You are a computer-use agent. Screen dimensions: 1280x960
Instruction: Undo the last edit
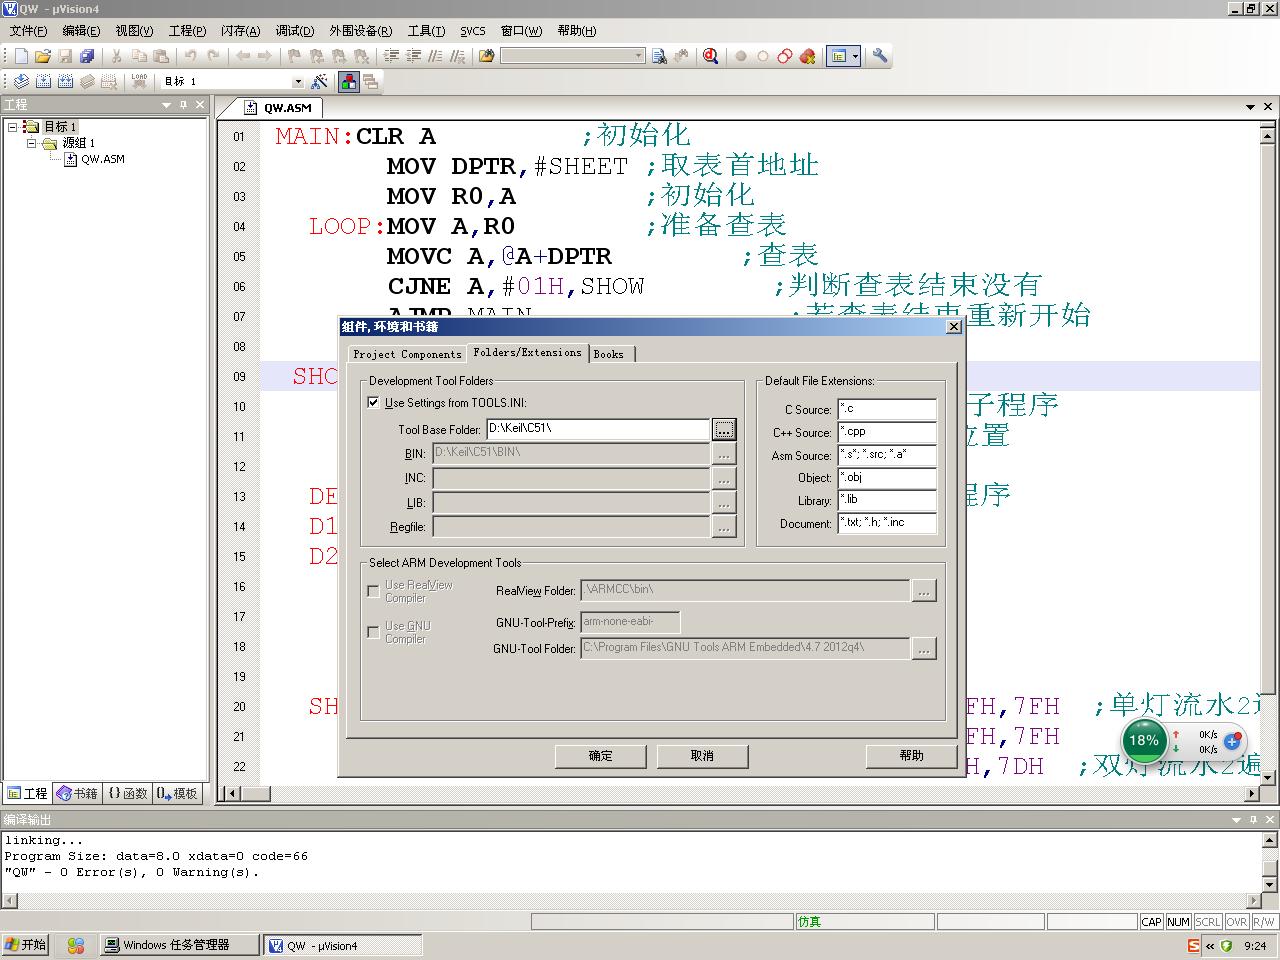[190, 56]
